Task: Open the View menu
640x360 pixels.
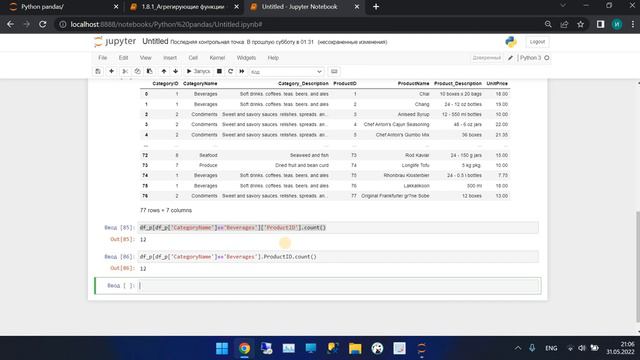Action: click(145, 58)
